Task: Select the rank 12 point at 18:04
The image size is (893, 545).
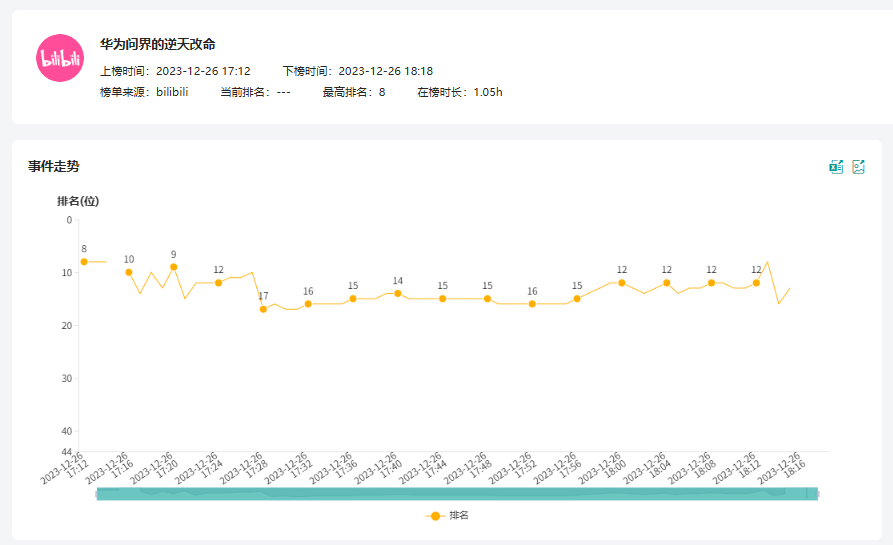Action: pos(666,283)
